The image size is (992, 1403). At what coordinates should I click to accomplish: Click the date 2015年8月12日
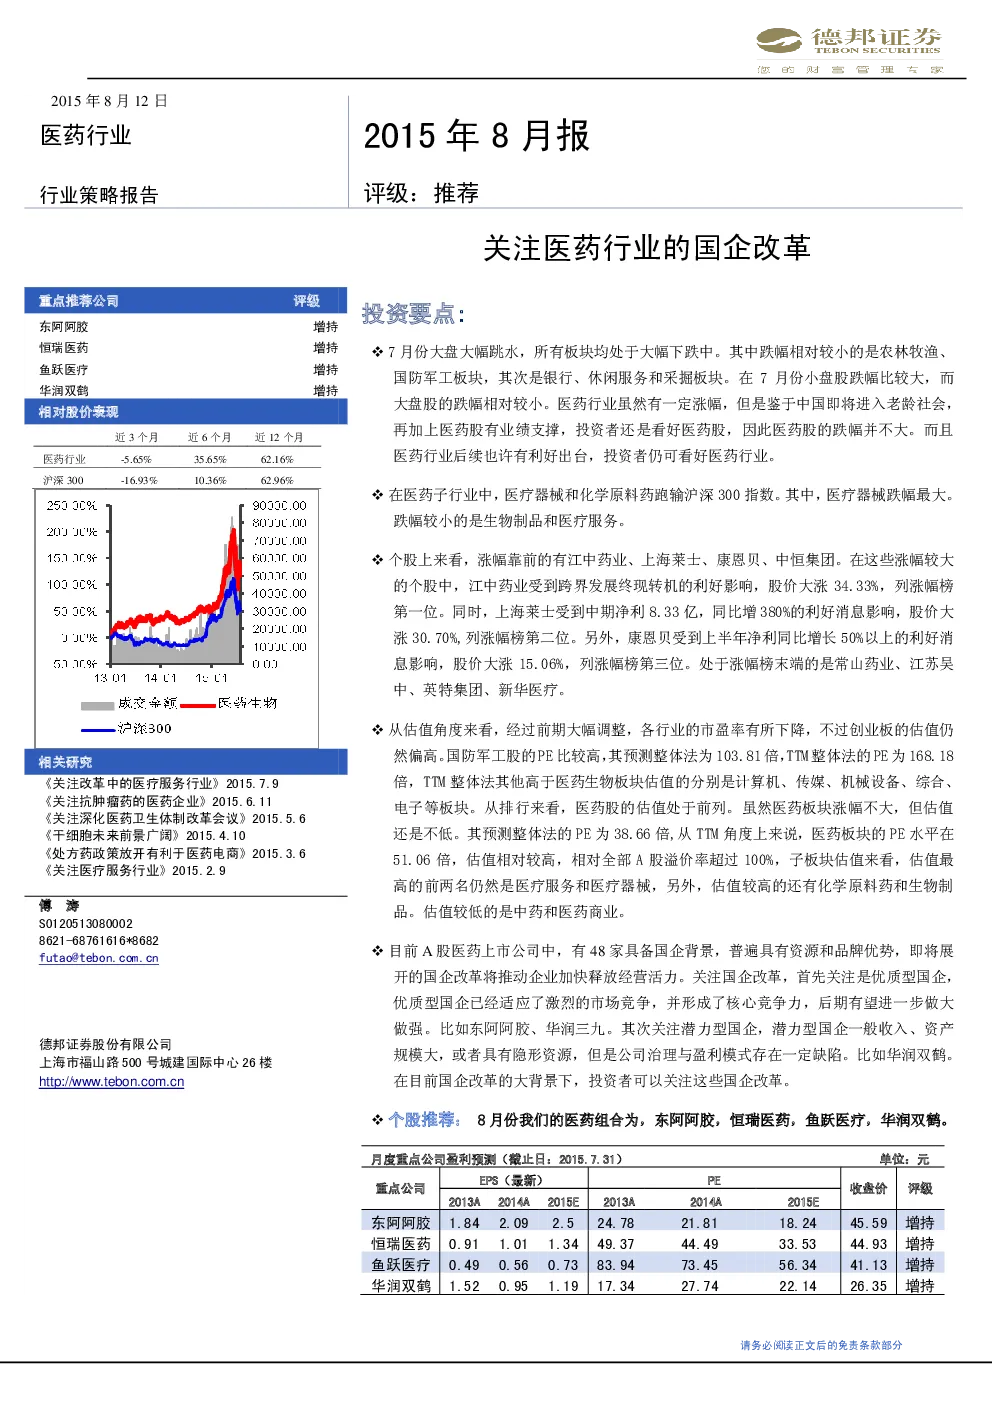point(109,101)
